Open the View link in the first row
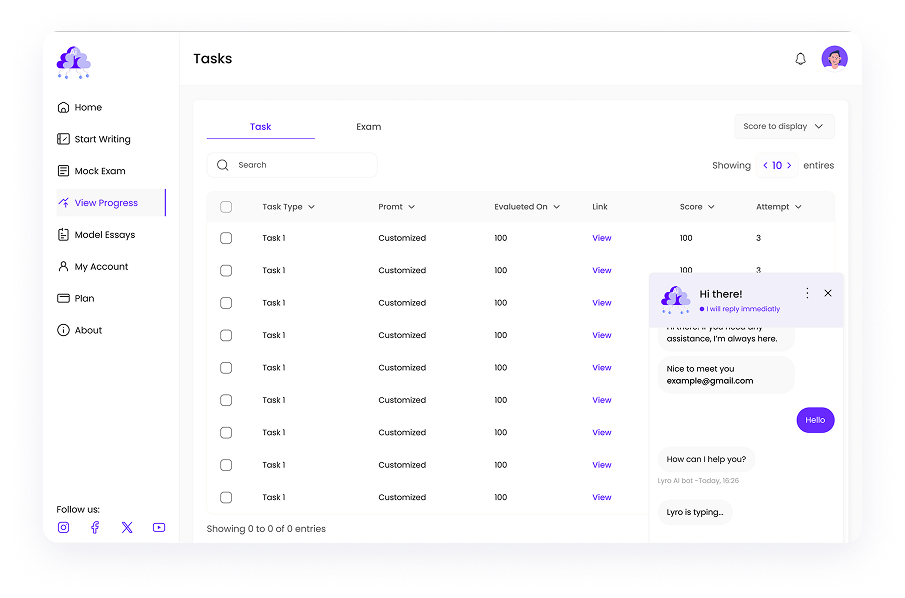Screen dimensions: 905x598 coord(601,238)
